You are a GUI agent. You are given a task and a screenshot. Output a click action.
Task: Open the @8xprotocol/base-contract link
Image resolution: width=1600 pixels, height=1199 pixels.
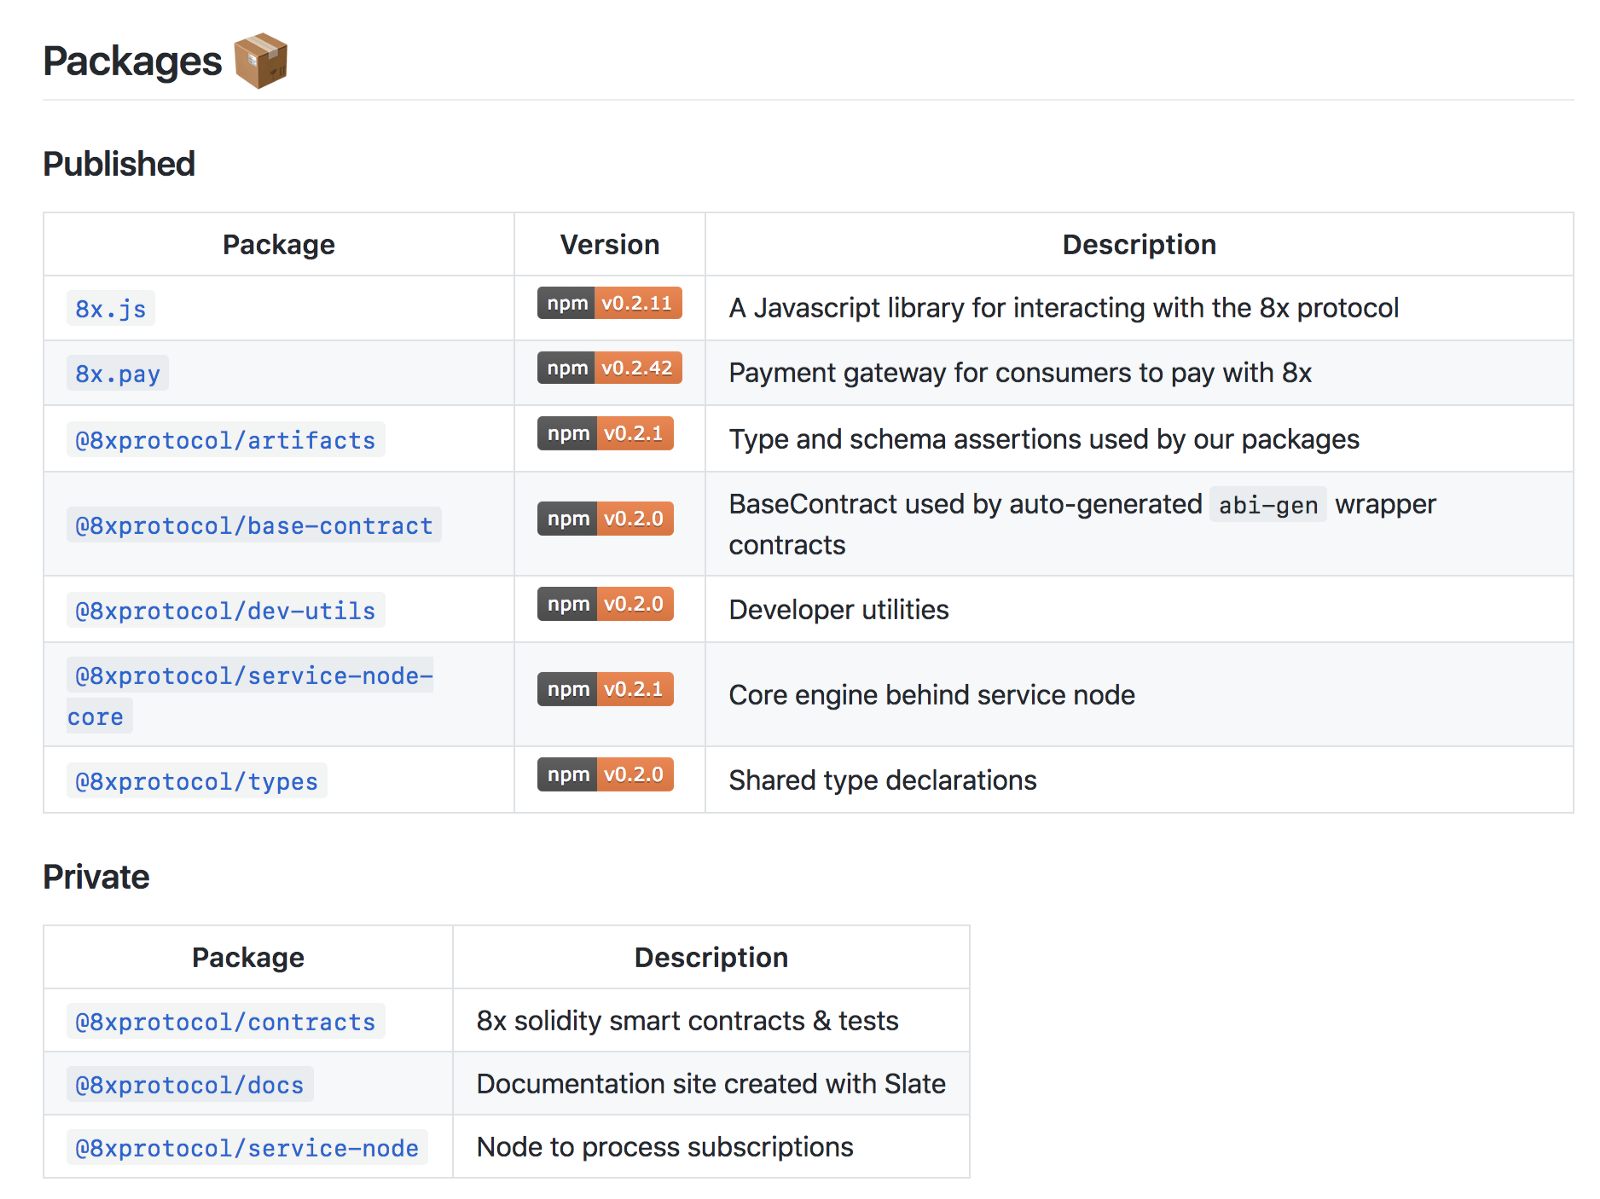click(254, 525)
